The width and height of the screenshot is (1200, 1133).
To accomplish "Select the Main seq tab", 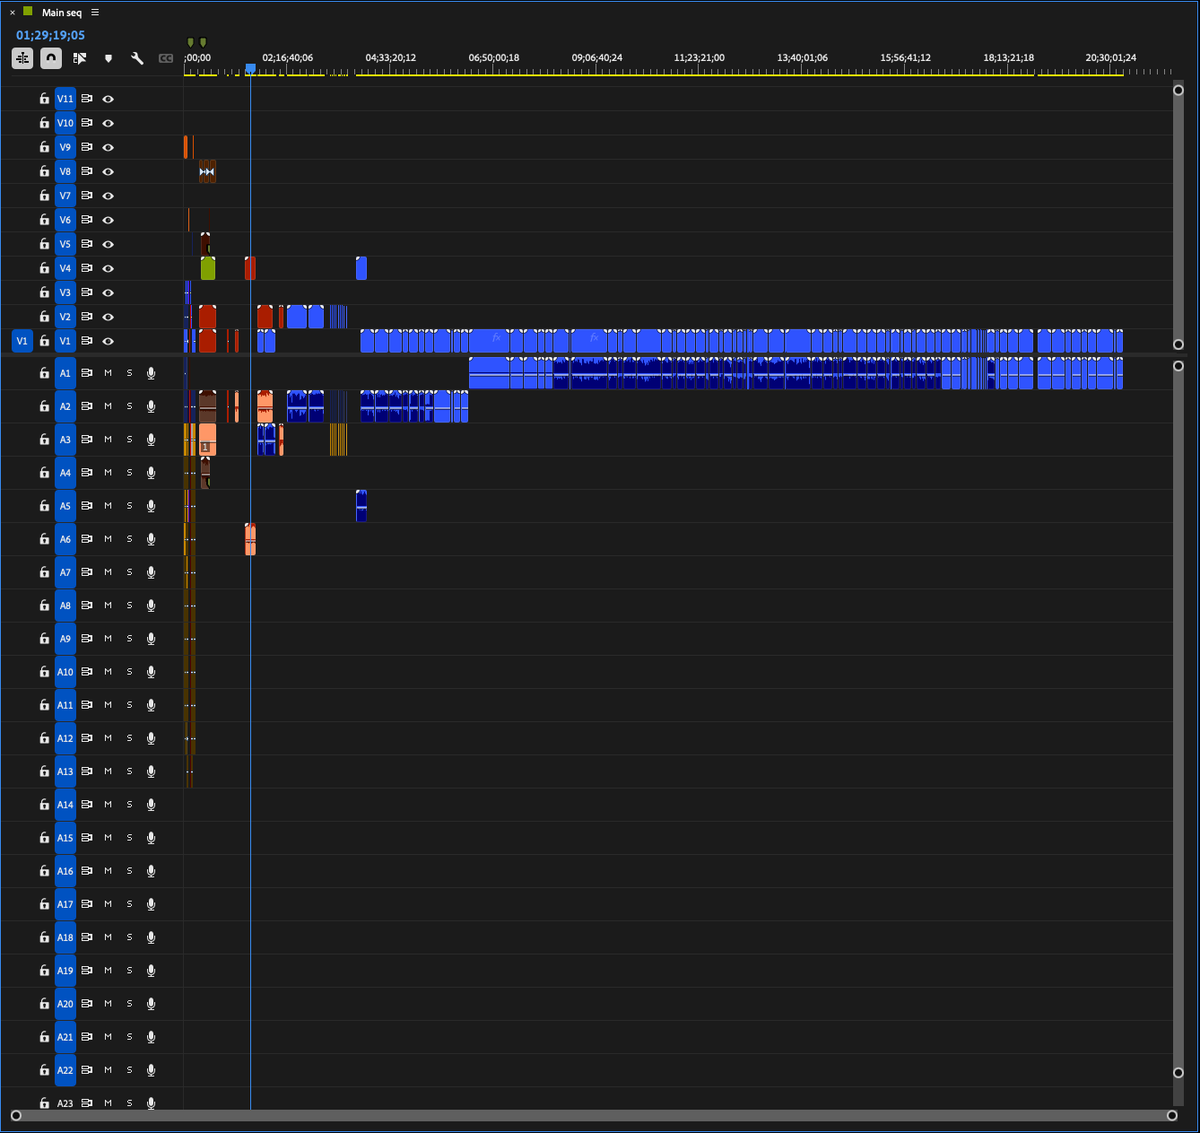I will [x=60, y=12].
